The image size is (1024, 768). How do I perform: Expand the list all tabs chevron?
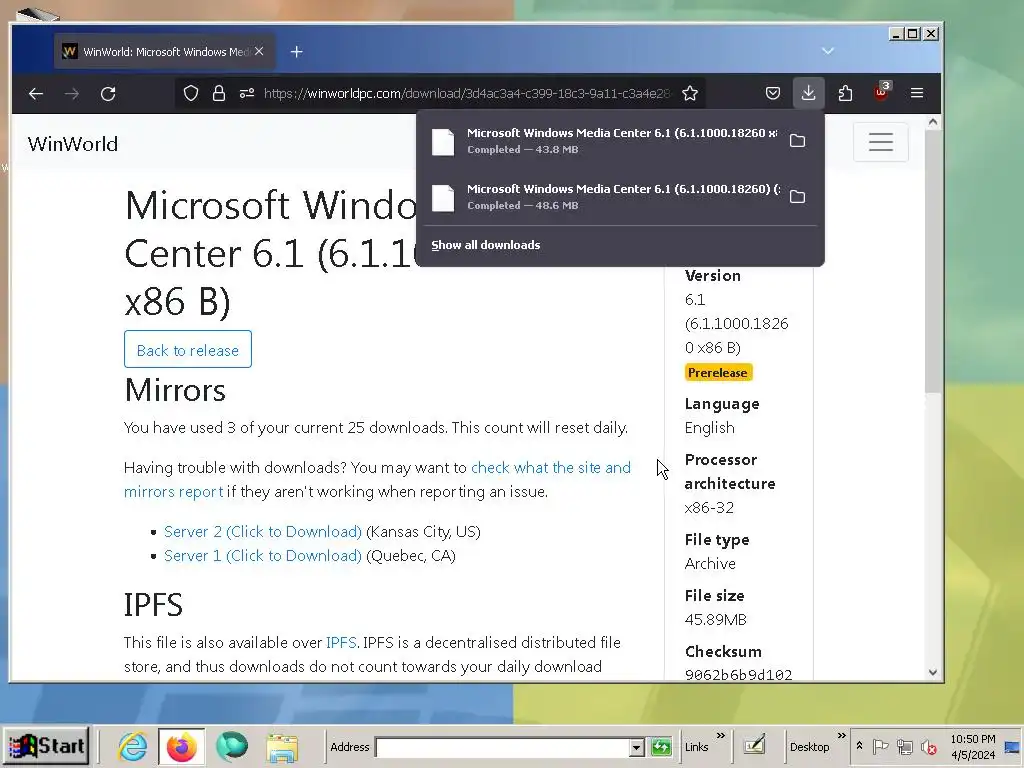click(x=827, y=51)
